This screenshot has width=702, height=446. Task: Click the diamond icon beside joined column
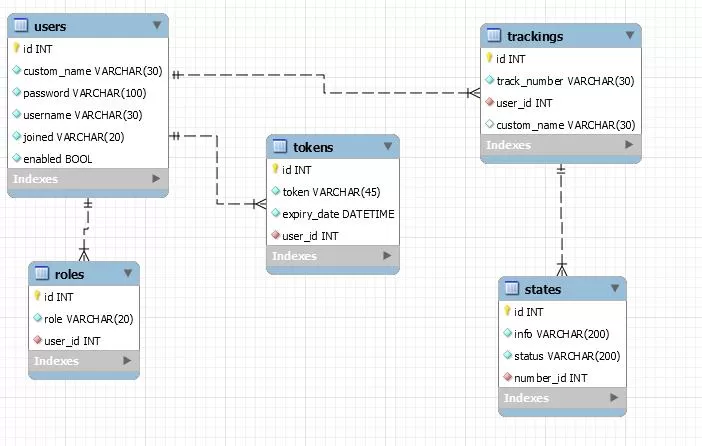pos(17,136)
